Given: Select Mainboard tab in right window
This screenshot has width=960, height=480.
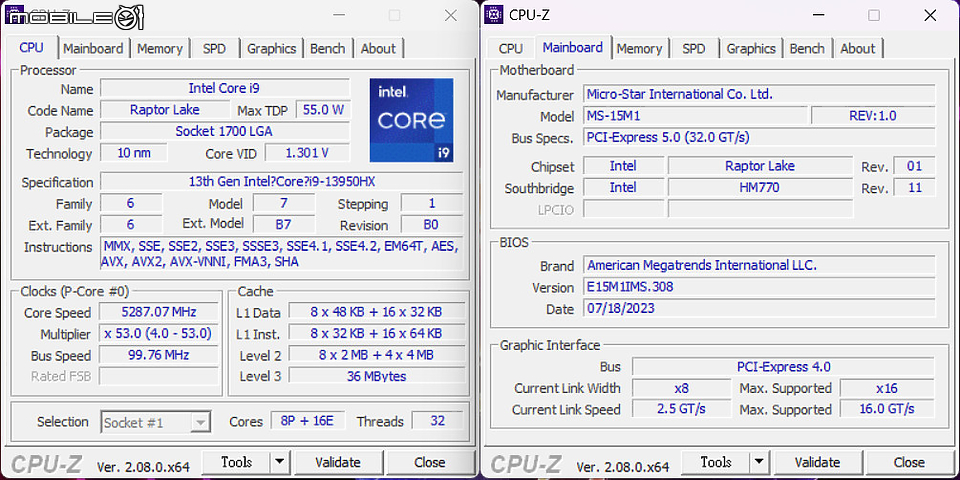Looking at the screenshot, I should point(573,47).
